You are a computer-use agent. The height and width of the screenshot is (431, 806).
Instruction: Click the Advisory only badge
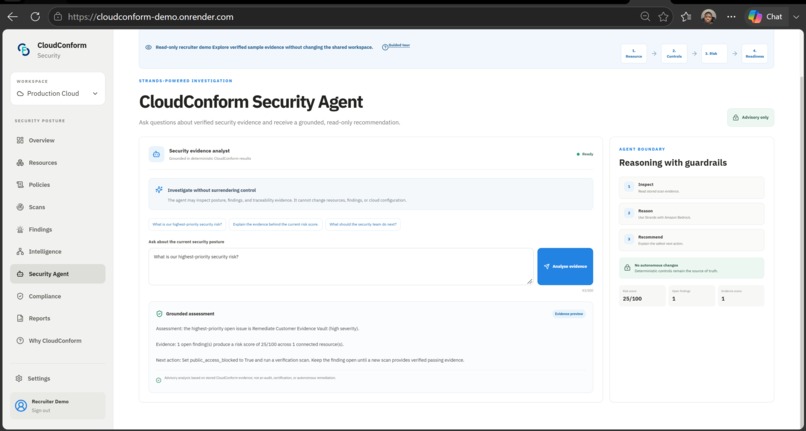point(750,117)
